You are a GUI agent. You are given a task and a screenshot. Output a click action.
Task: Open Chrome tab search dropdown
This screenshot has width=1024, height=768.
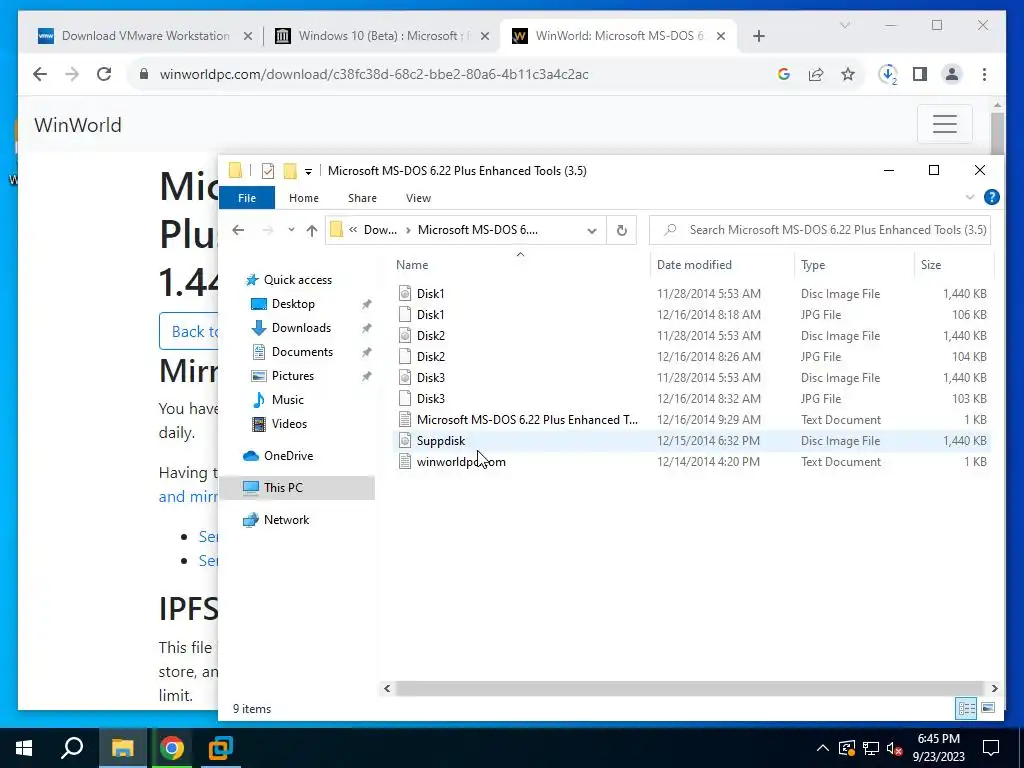844,25
